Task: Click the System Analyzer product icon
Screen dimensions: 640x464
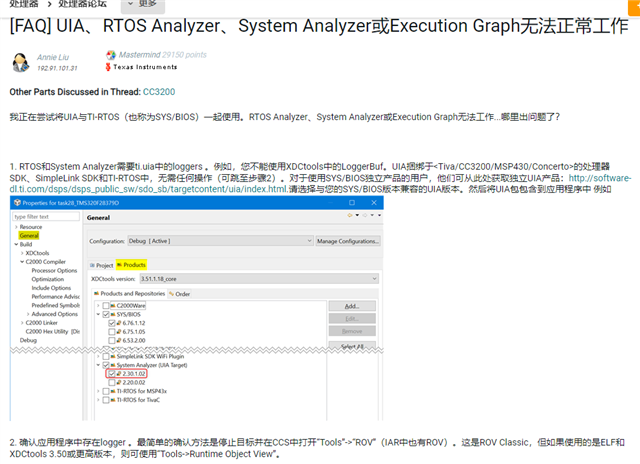Action: click(113, 365)
